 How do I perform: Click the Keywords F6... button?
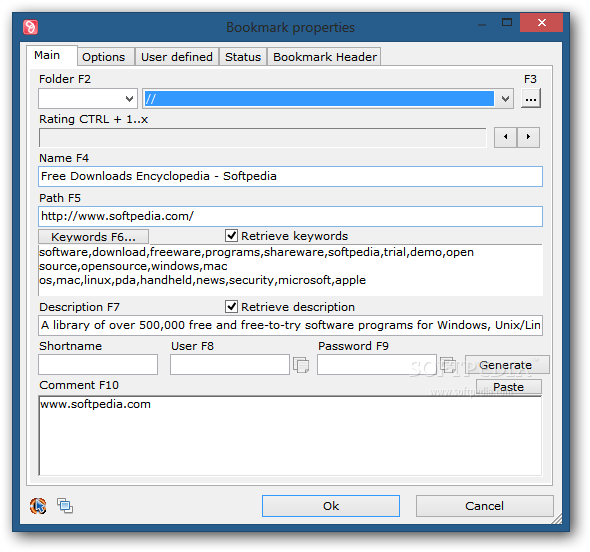tap(93, 237)
